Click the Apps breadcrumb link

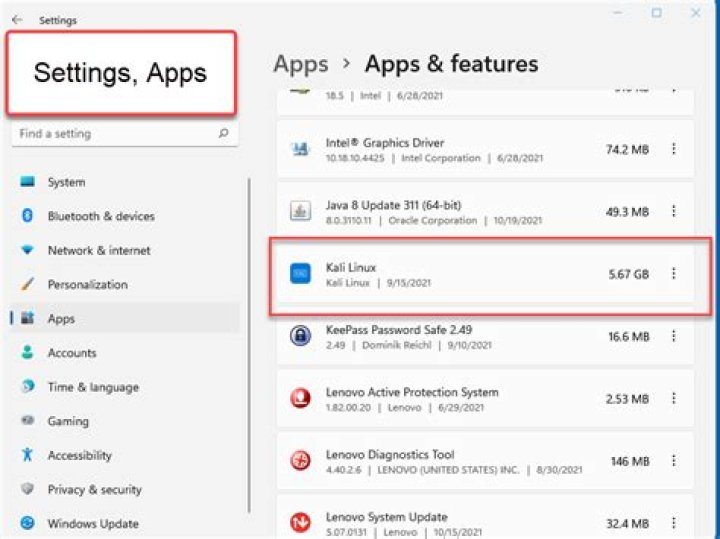coord(301,64)
